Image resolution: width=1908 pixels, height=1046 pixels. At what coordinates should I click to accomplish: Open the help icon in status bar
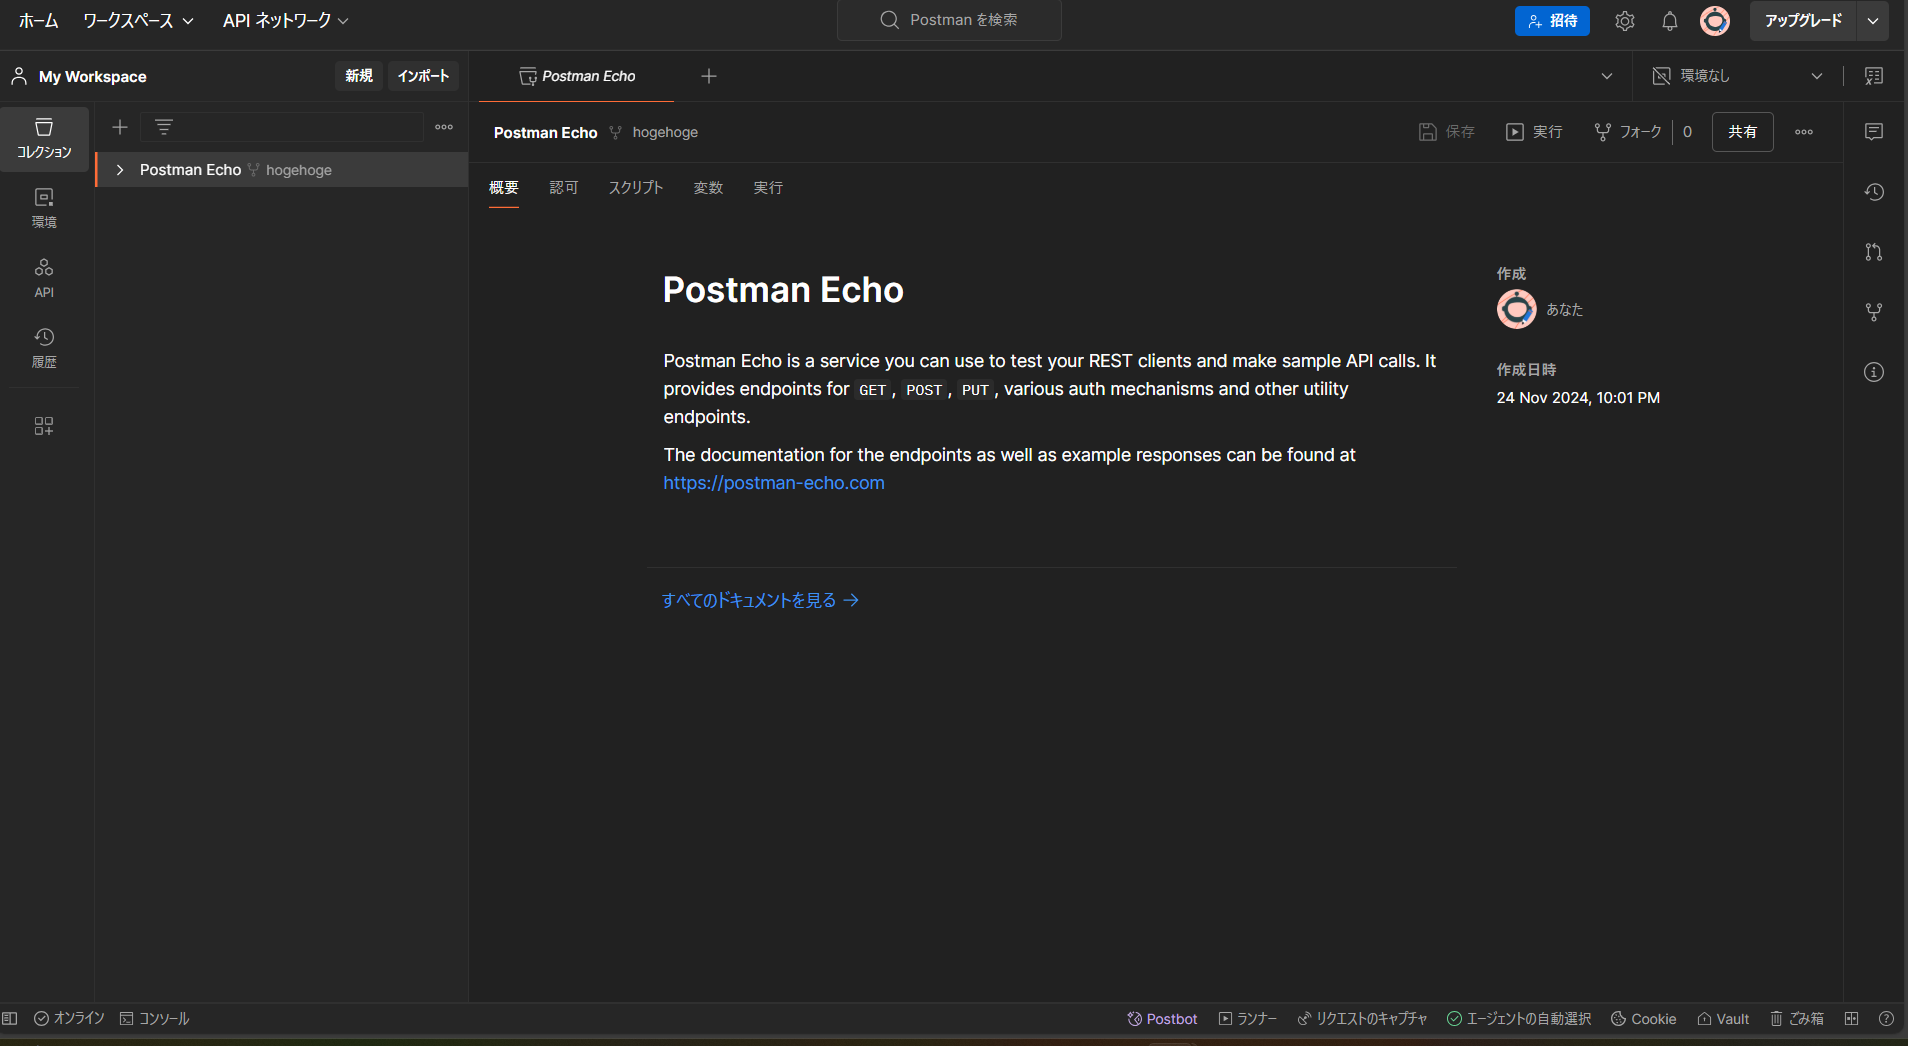[1886, 1018]
